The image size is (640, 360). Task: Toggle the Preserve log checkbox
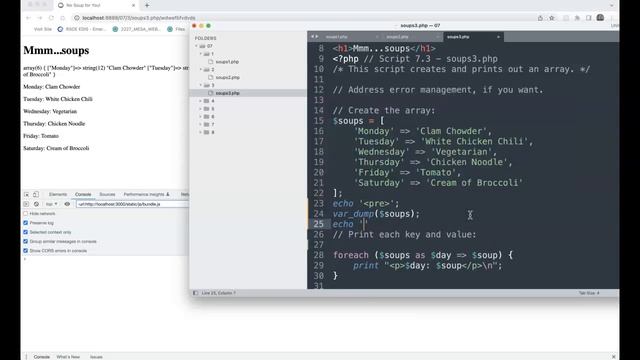tap(26, 223)
